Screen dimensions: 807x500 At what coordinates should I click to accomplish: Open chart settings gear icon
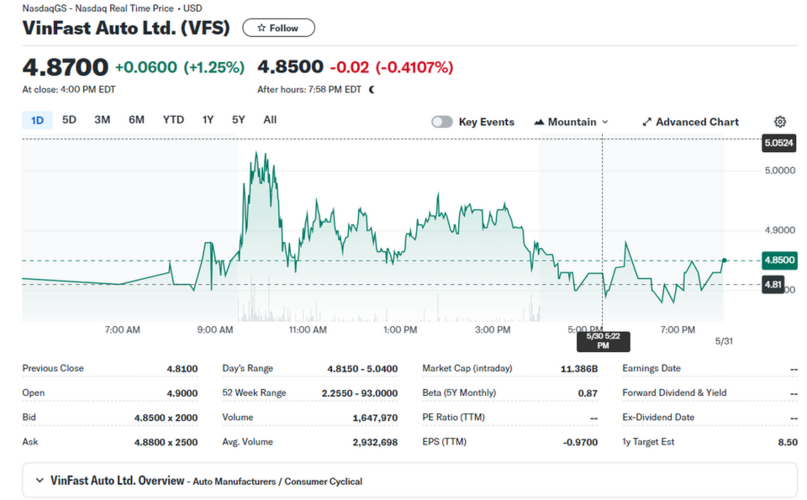coord(780,122)
